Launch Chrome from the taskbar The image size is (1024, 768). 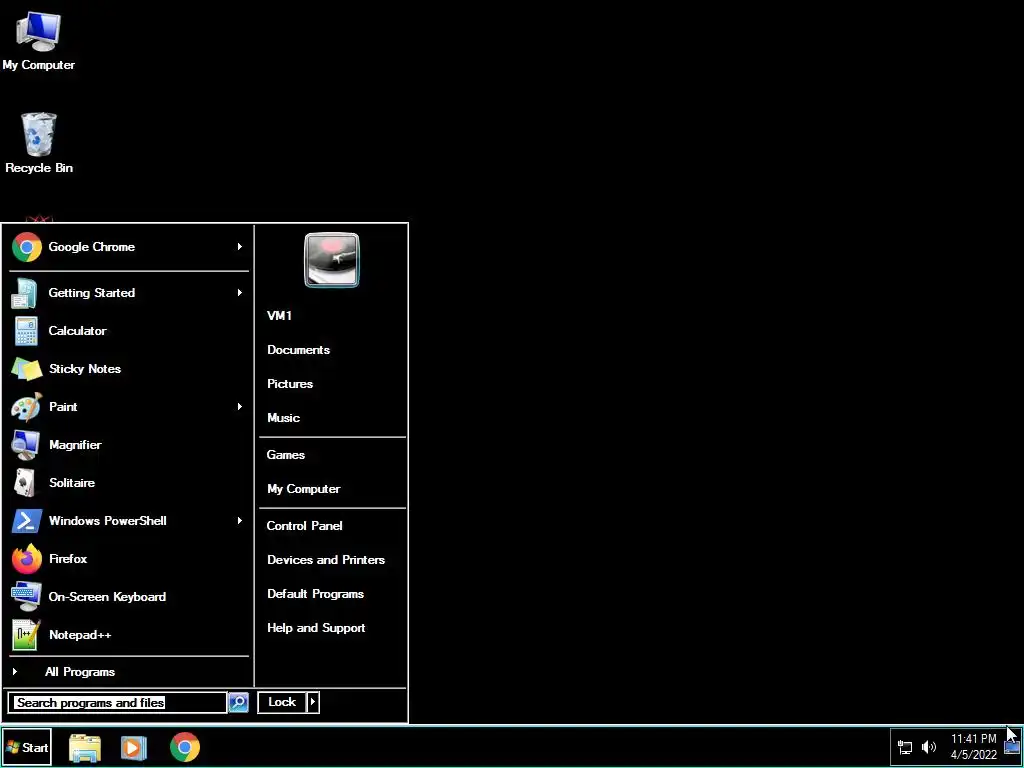[x=185, y=748]
